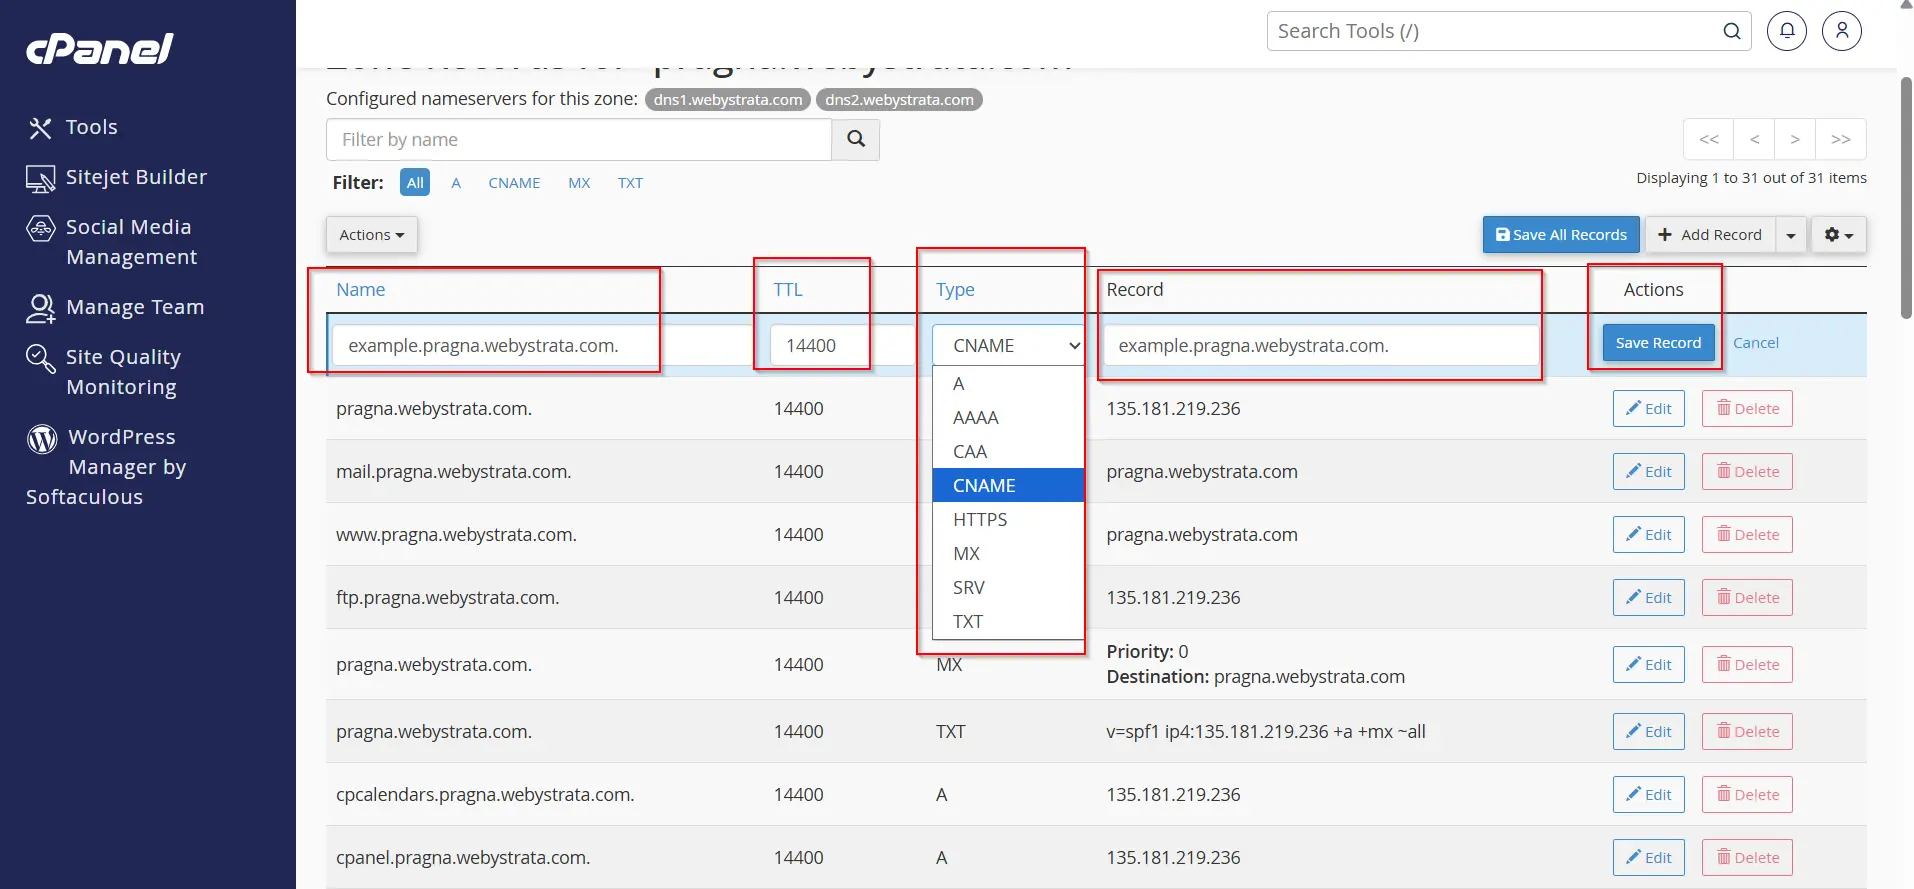Select MX in the type list
This screenshot has height=889, width=1914.
1008,554
